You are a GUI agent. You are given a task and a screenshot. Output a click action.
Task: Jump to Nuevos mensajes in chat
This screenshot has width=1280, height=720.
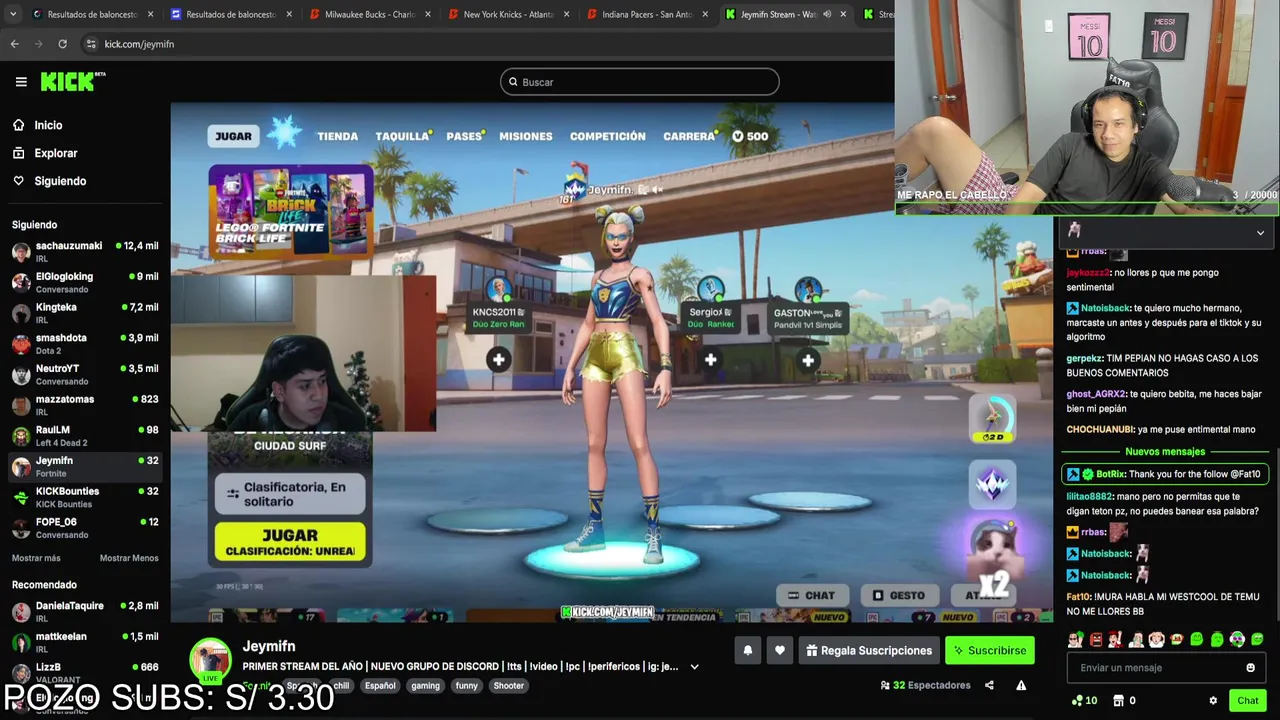(1165, 452)
